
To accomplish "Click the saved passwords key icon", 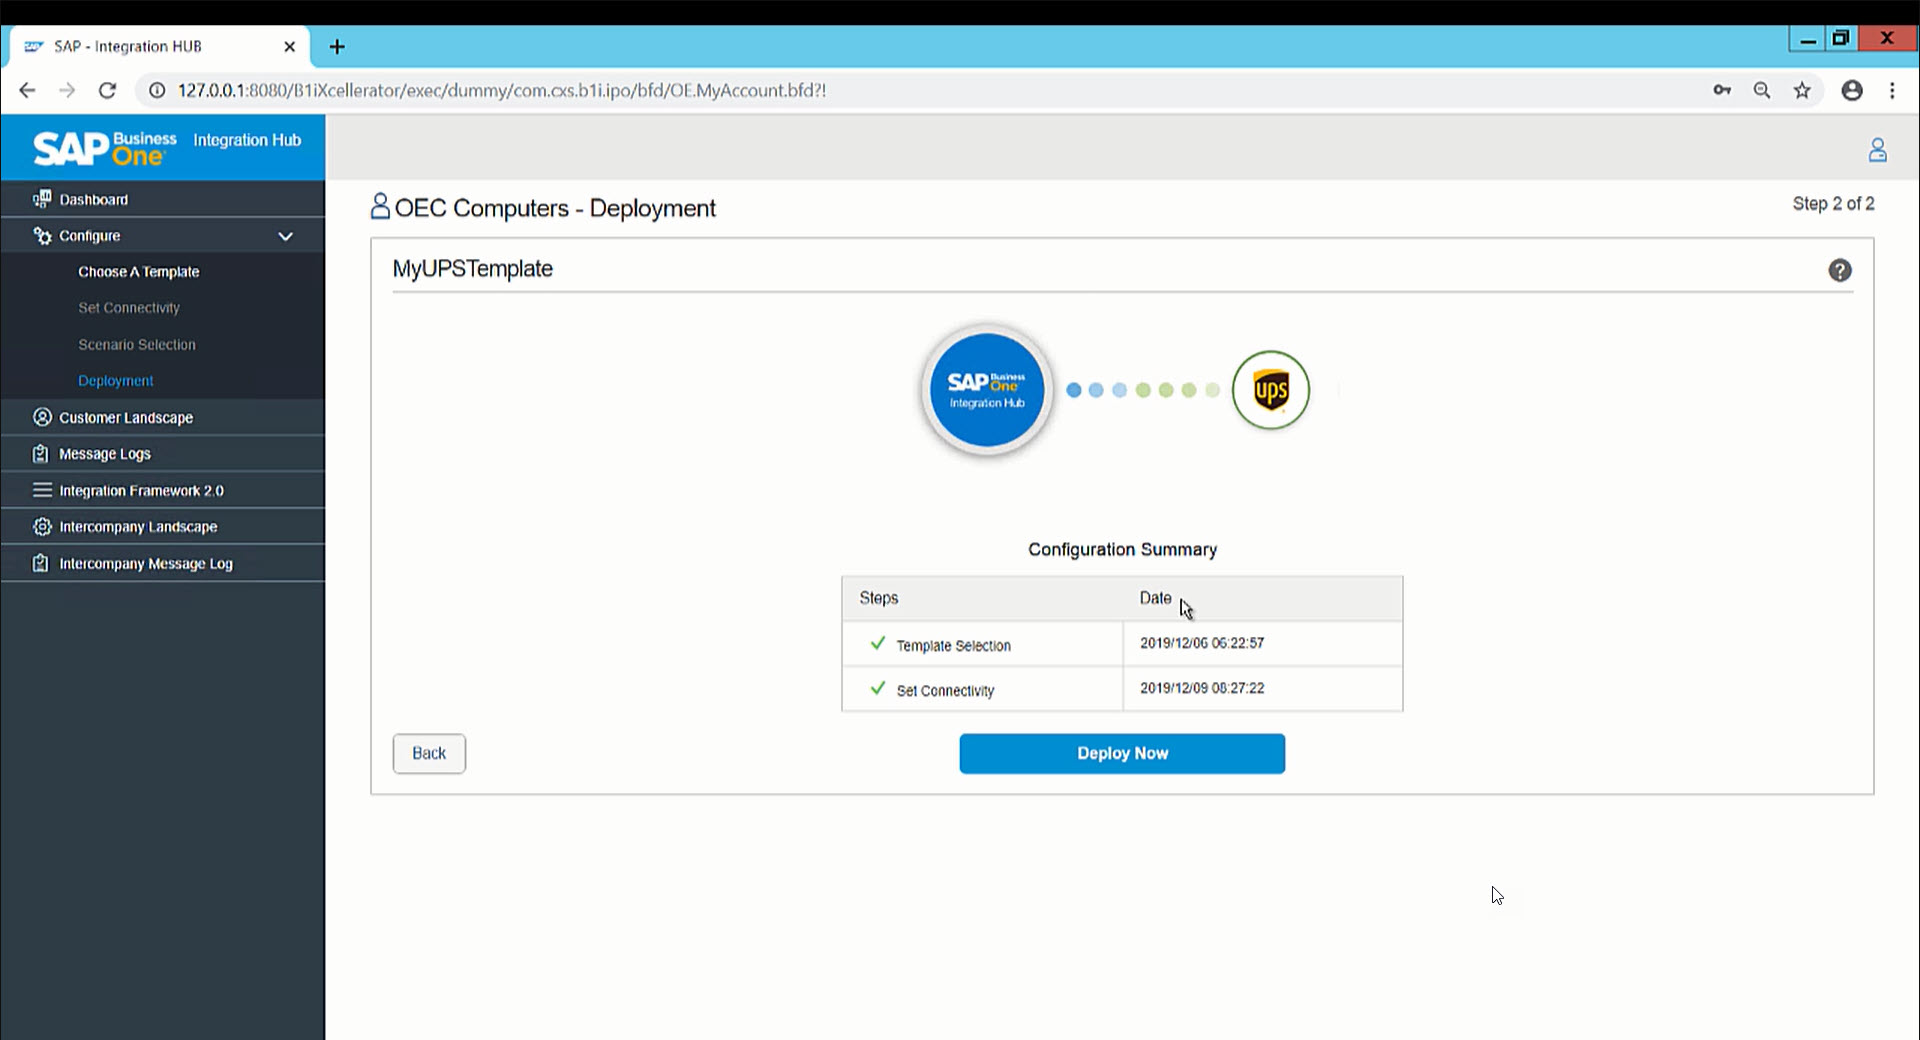I will click(x=1722, y=90).
